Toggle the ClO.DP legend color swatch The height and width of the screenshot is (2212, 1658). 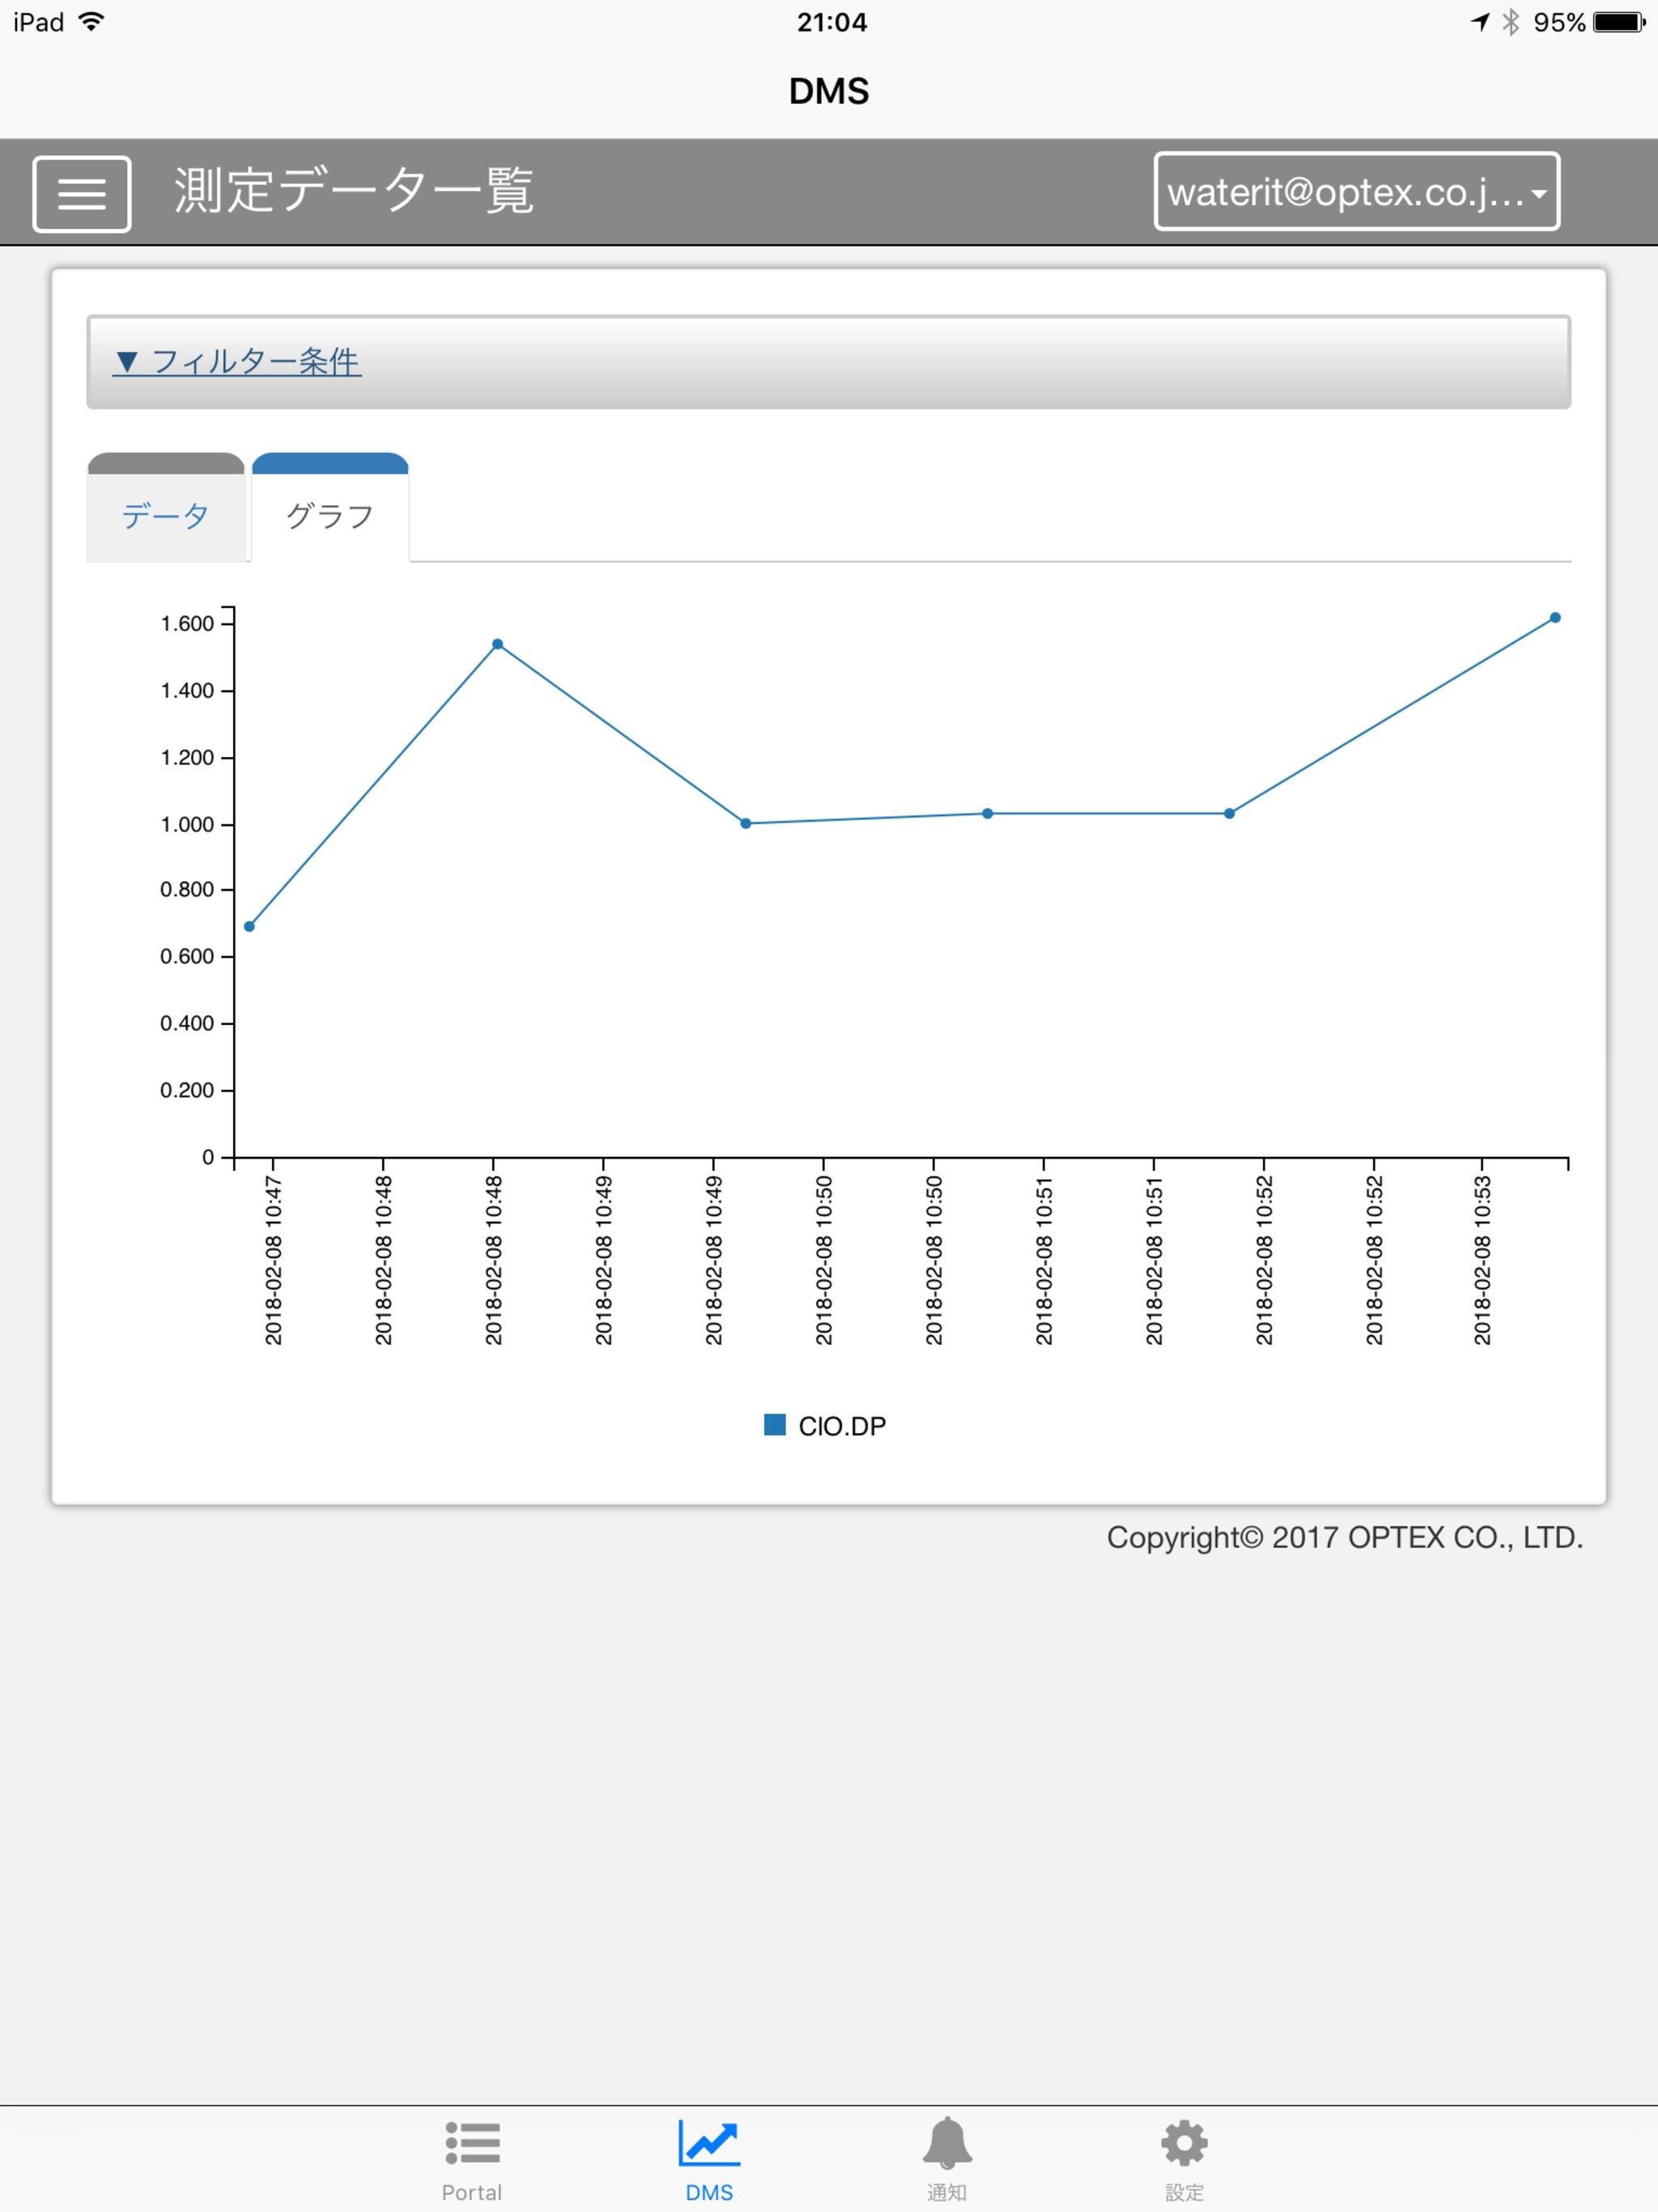(x=774, y=1425)
